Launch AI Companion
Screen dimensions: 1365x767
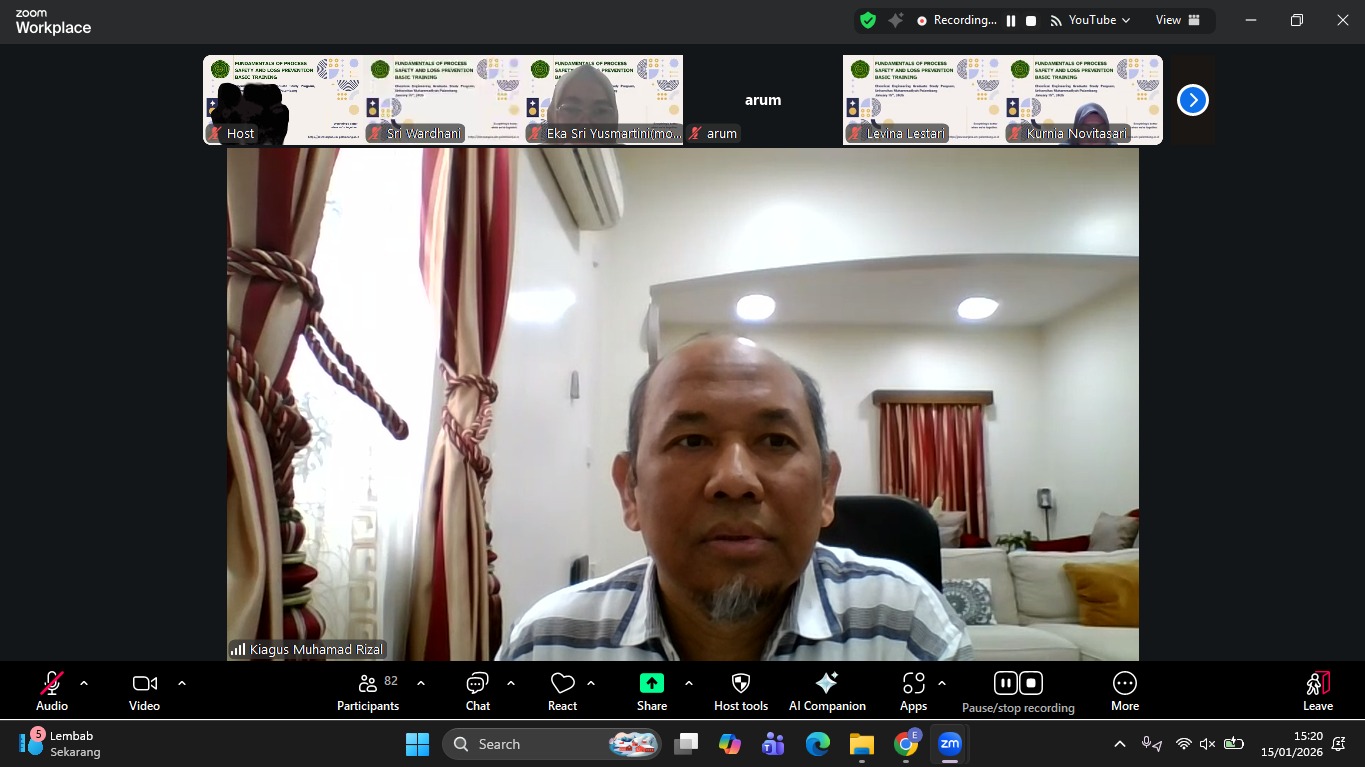826,690
